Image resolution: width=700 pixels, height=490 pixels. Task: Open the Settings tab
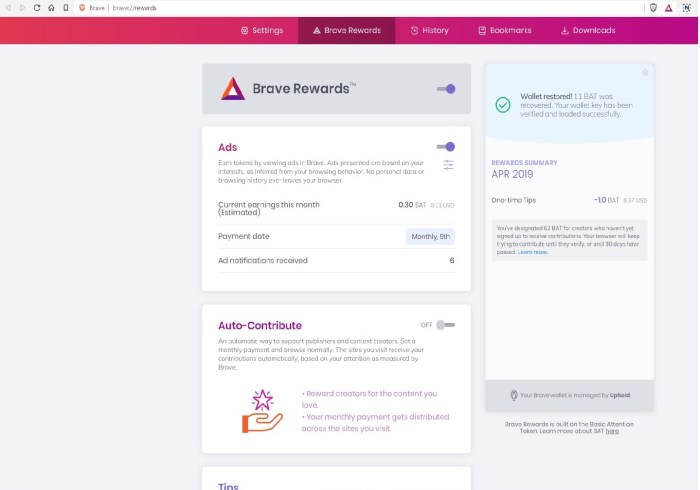coord(262,30)
